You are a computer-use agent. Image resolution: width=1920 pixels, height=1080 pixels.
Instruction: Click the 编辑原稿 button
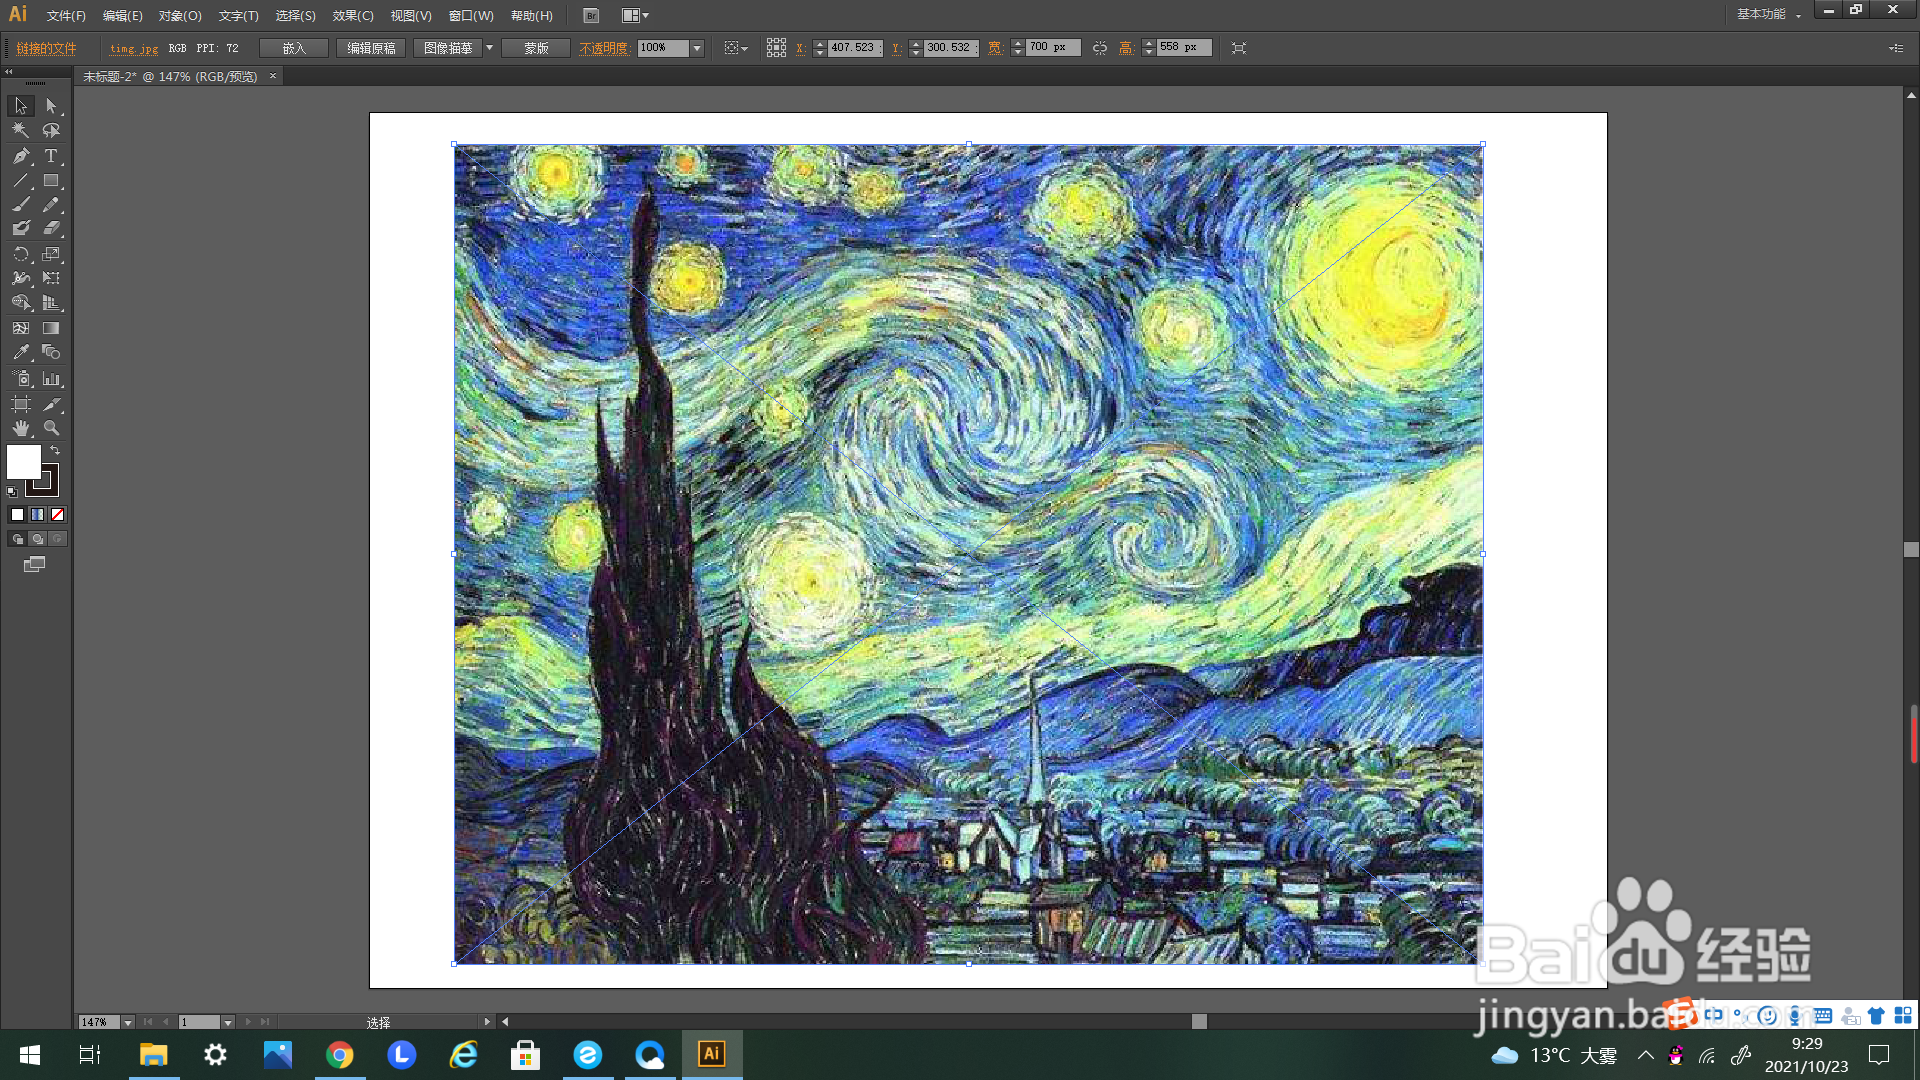pyautogui.click(x=370, y=48)
